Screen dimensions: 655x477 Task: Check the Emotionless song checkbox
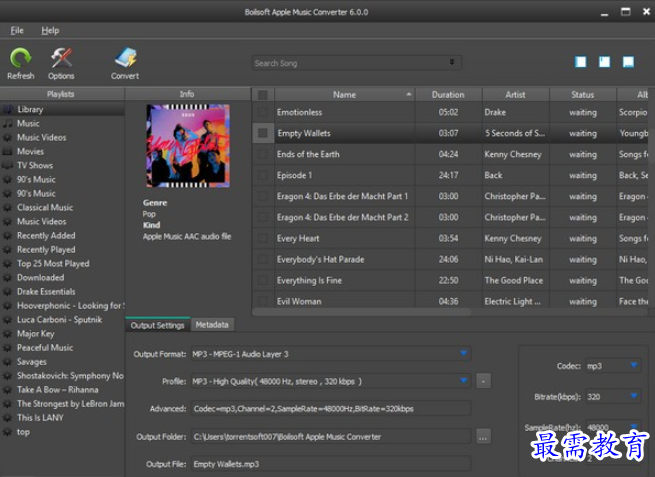[x=263, y=112]
